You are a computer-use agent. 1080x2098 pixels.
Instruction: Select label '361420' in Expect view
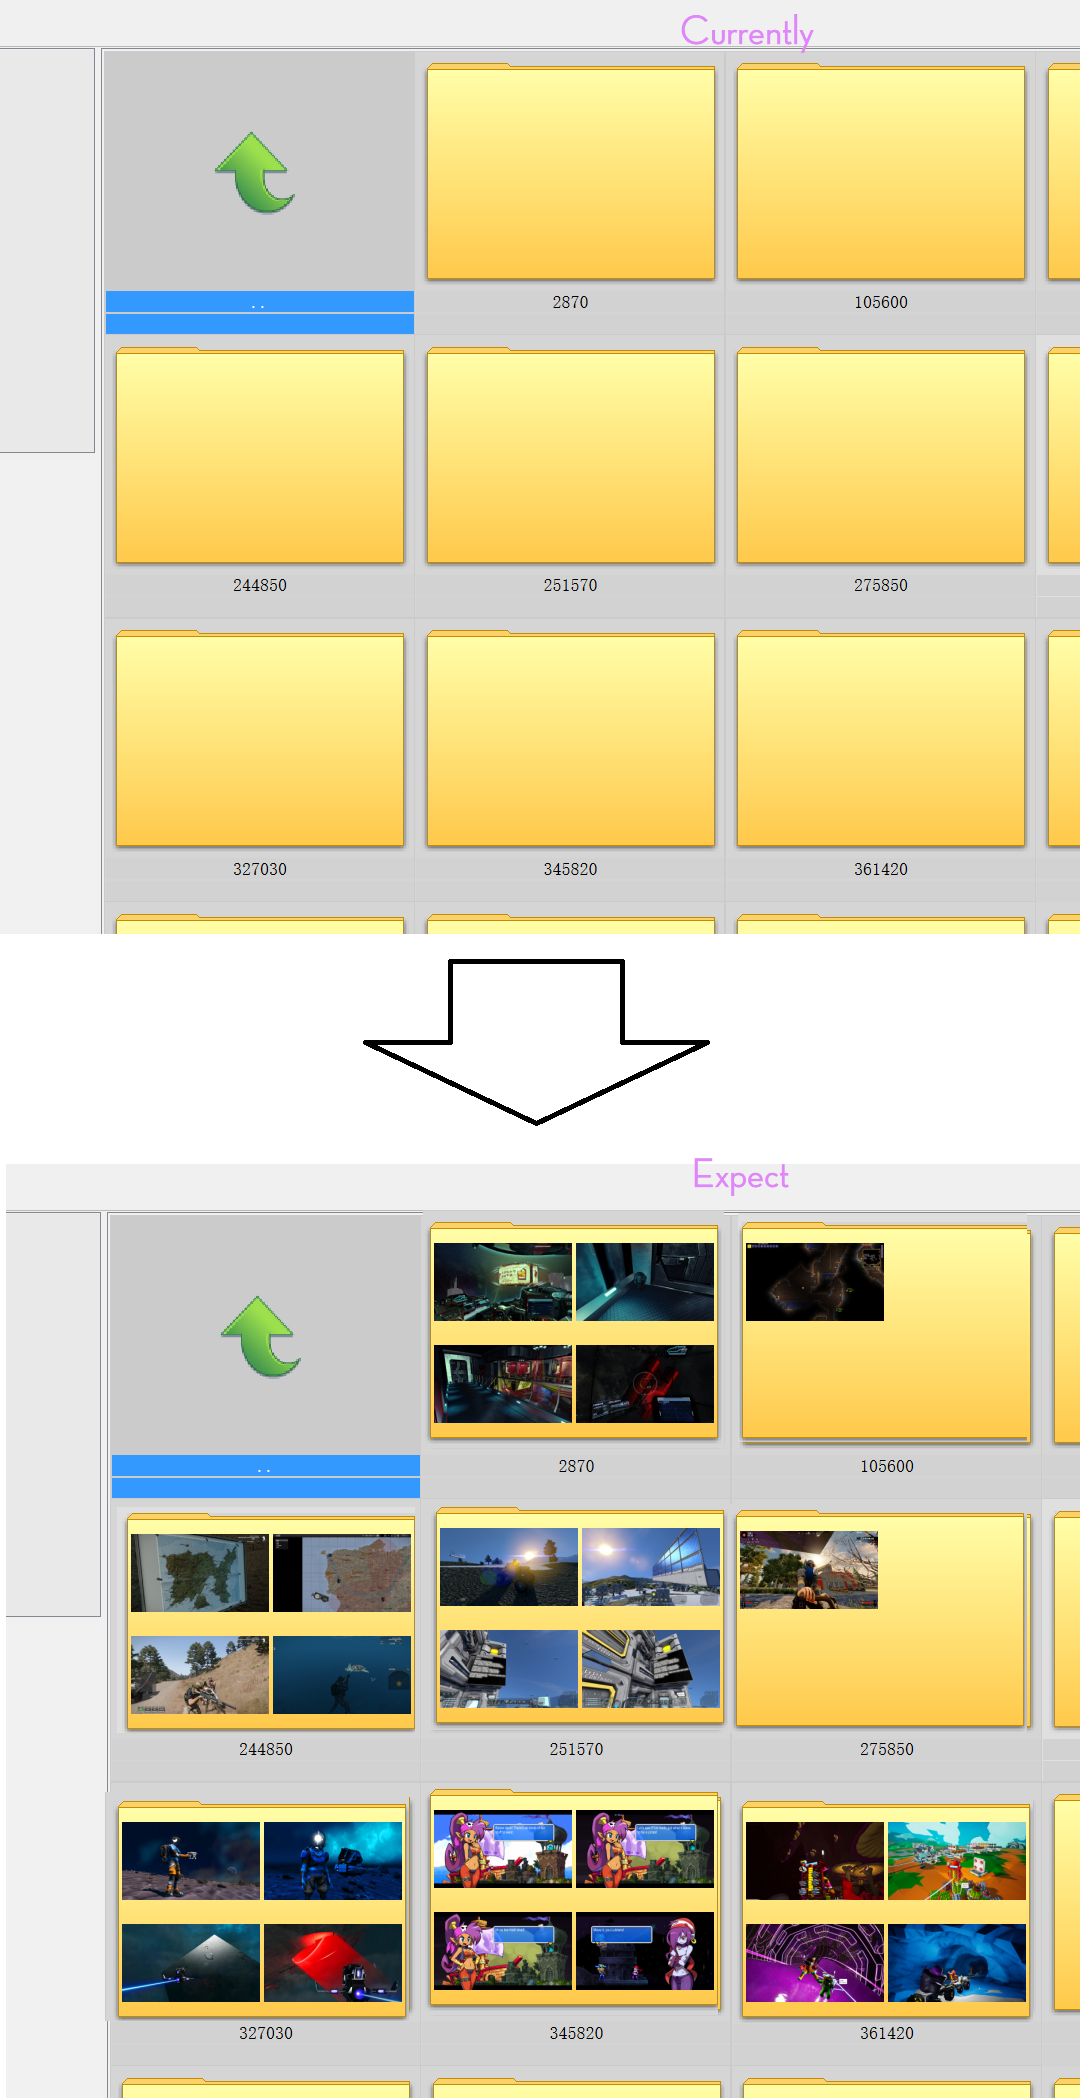(x=887, y=2033)
